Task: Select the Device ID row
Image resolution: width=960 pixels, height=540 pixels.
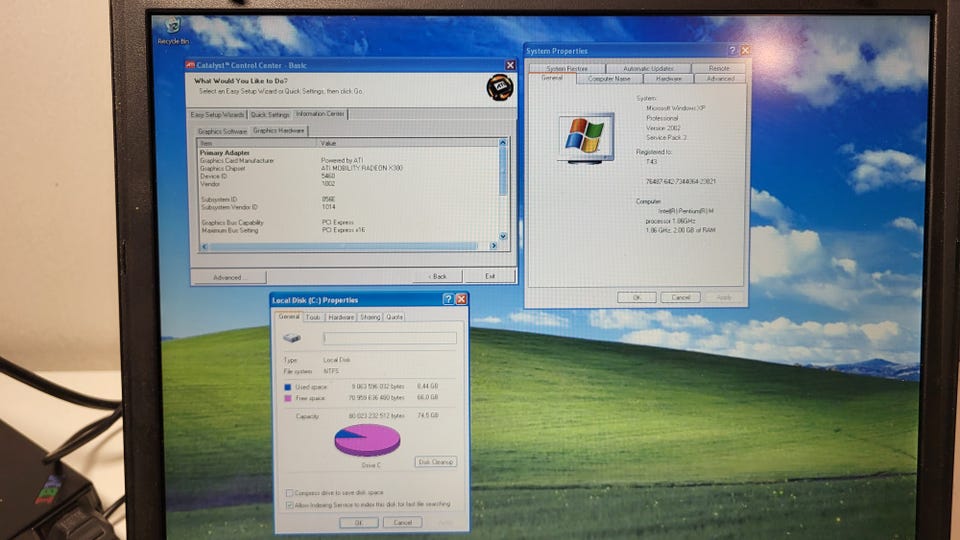Action: click(x=348, y=176)
